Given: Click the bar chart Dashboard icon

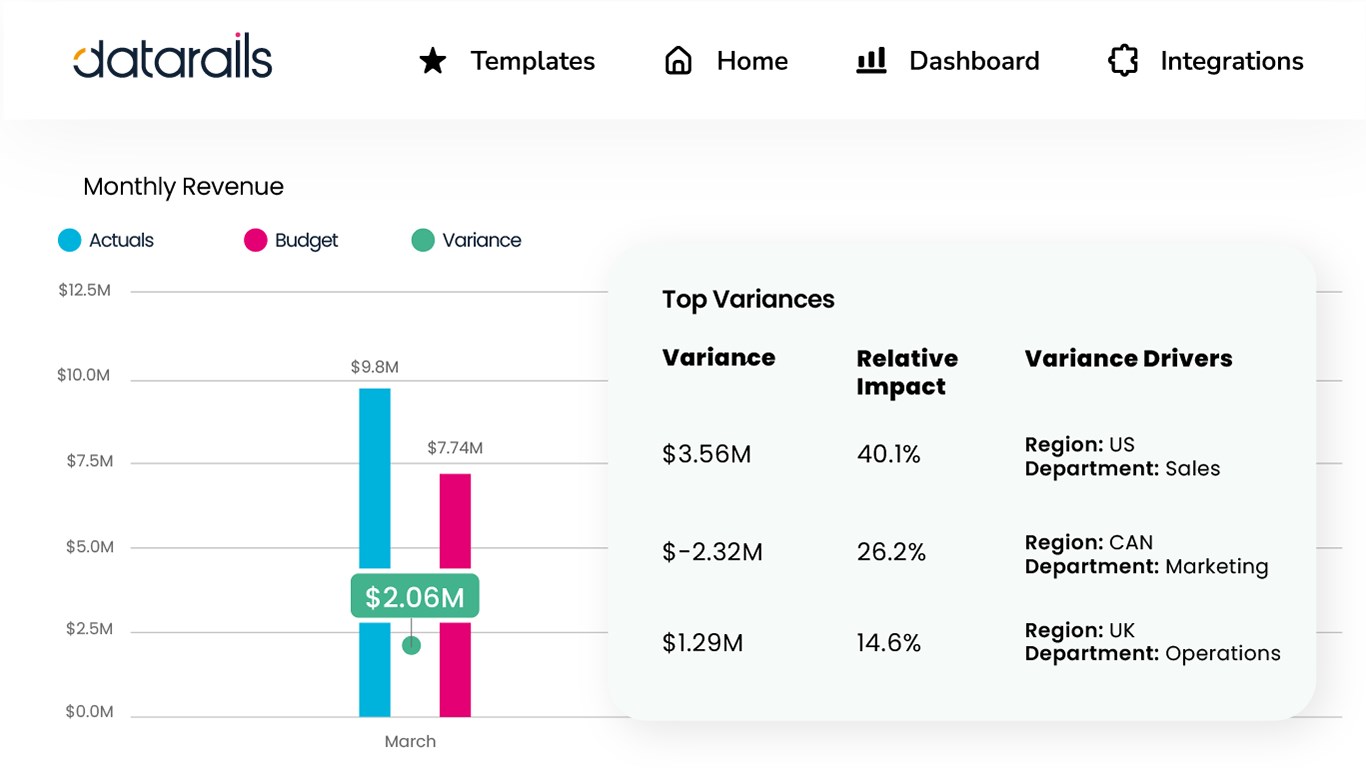Looking at the screenshot, I should (x=871, y=61).
